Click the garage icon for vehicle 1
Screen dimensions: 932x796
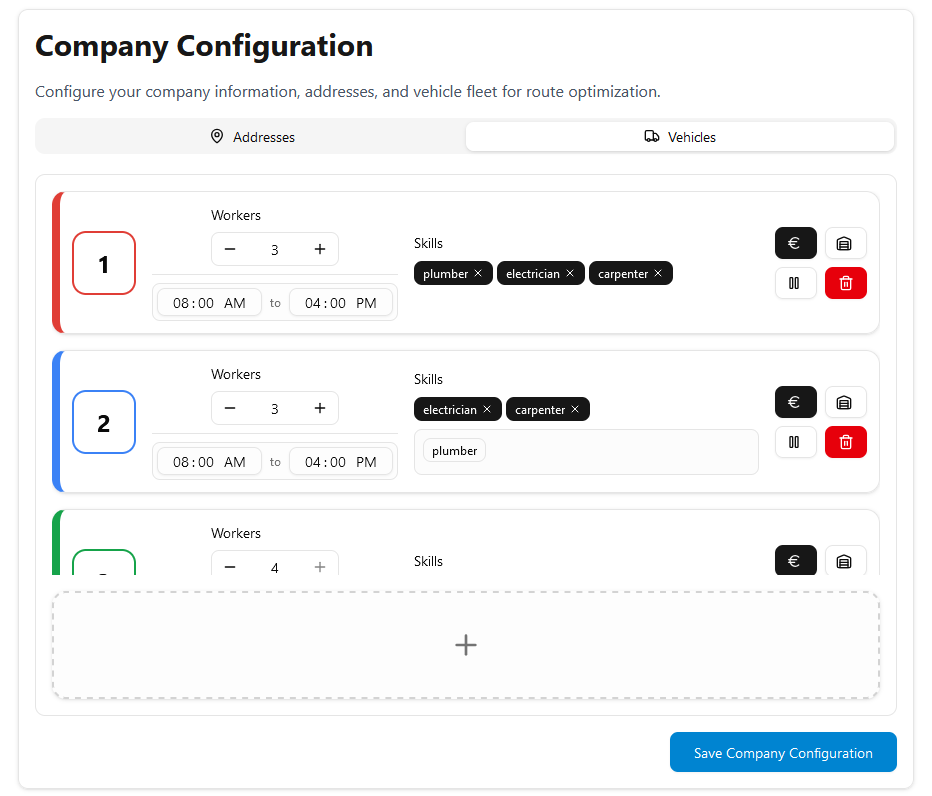845,243
